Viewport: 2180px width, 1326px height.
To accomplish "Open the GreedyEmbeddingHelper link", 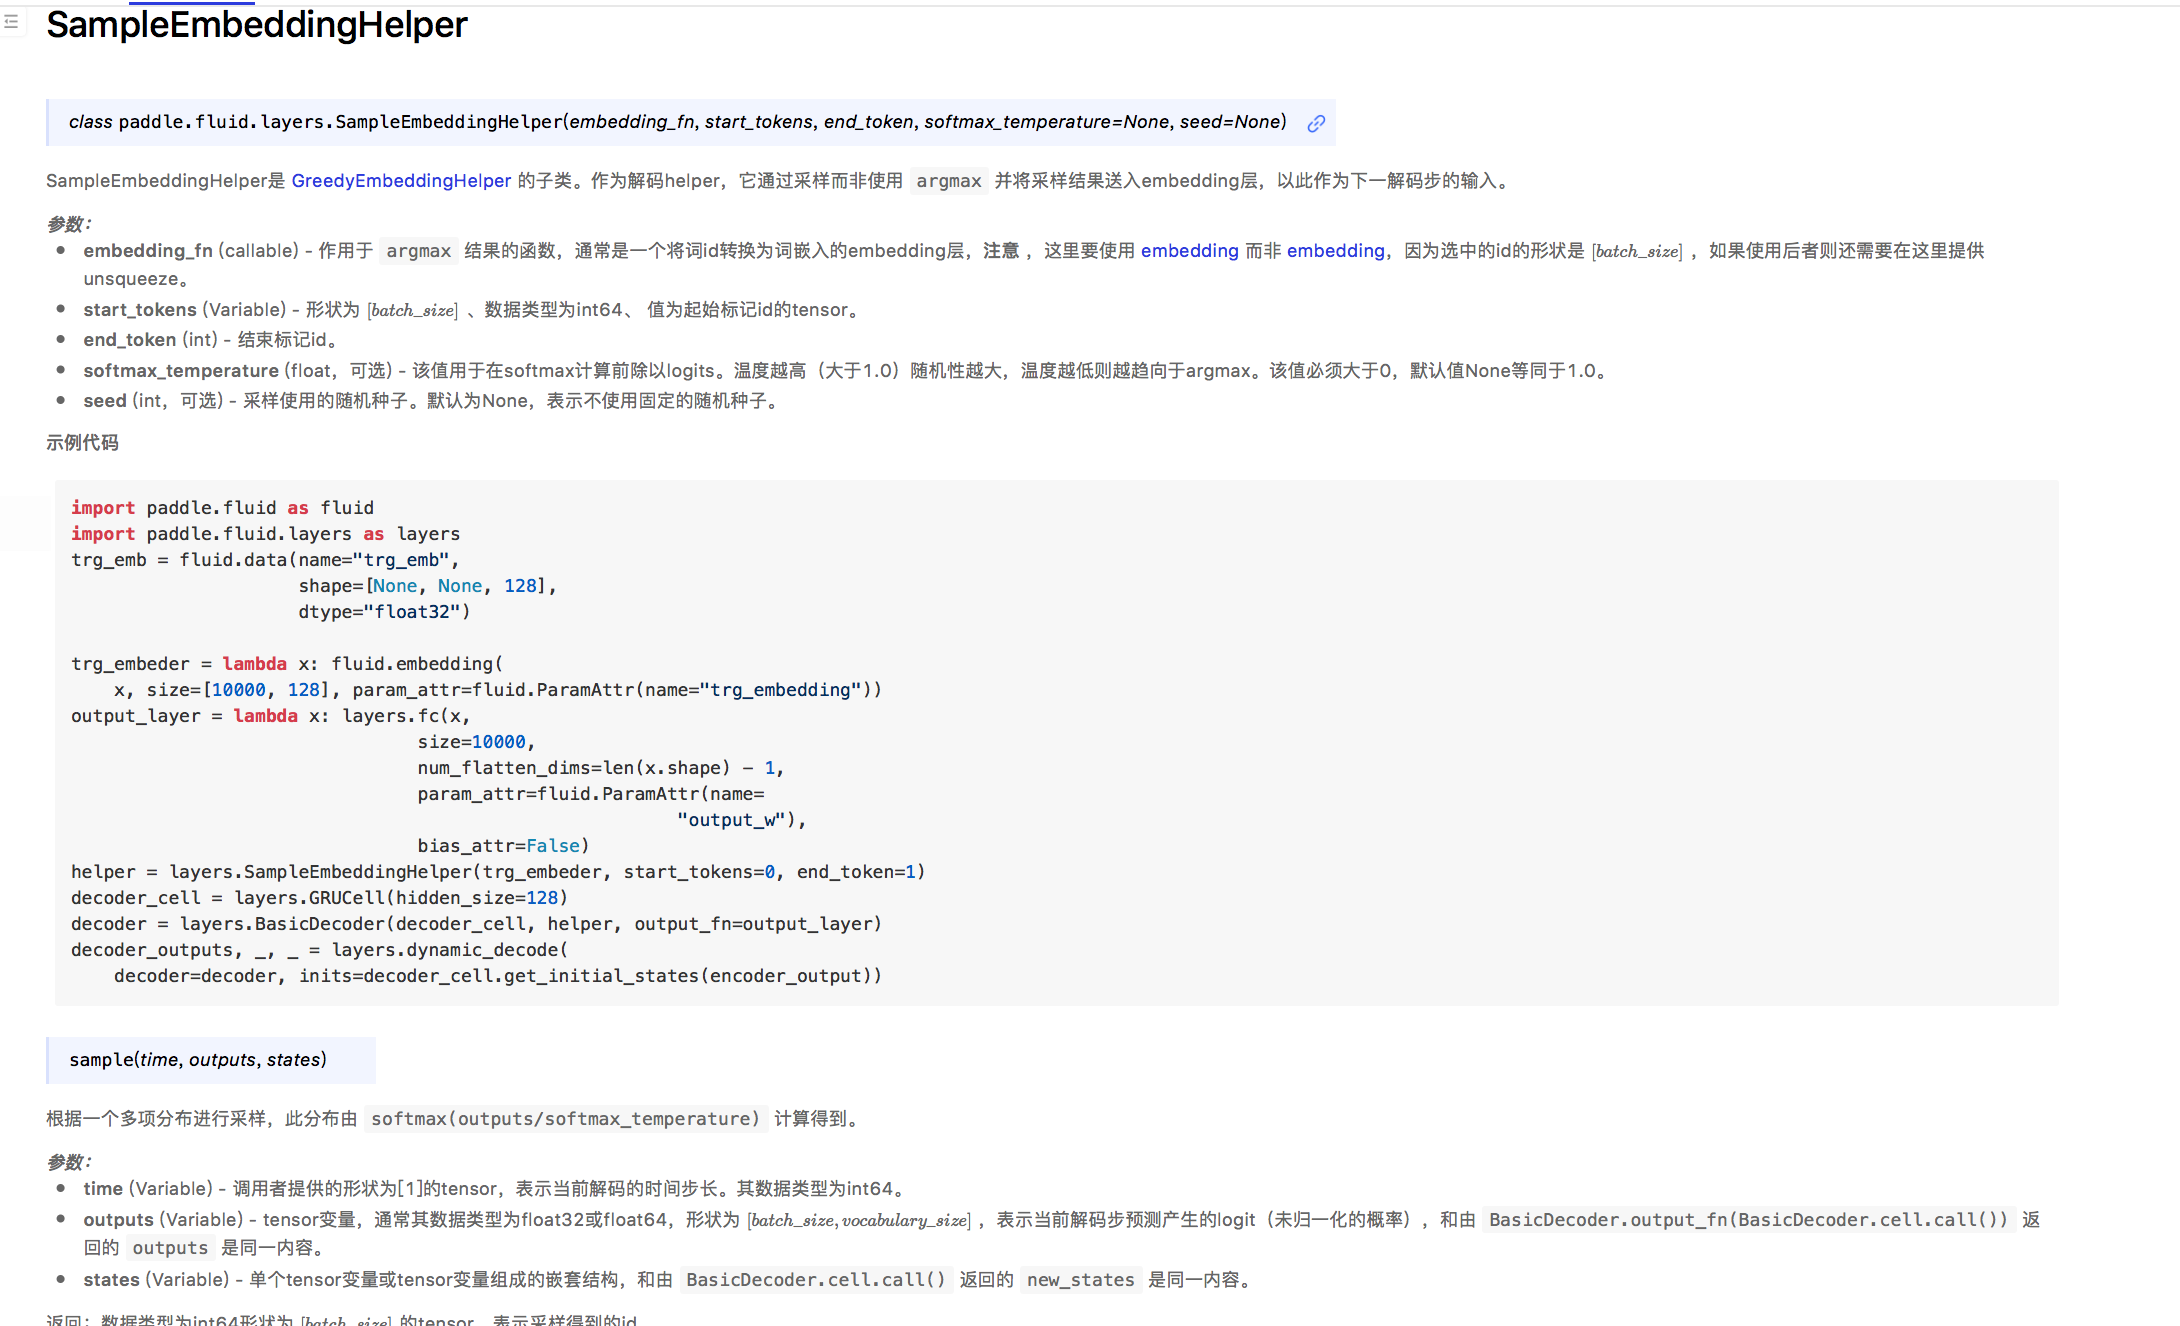I will tap(401, 181).
